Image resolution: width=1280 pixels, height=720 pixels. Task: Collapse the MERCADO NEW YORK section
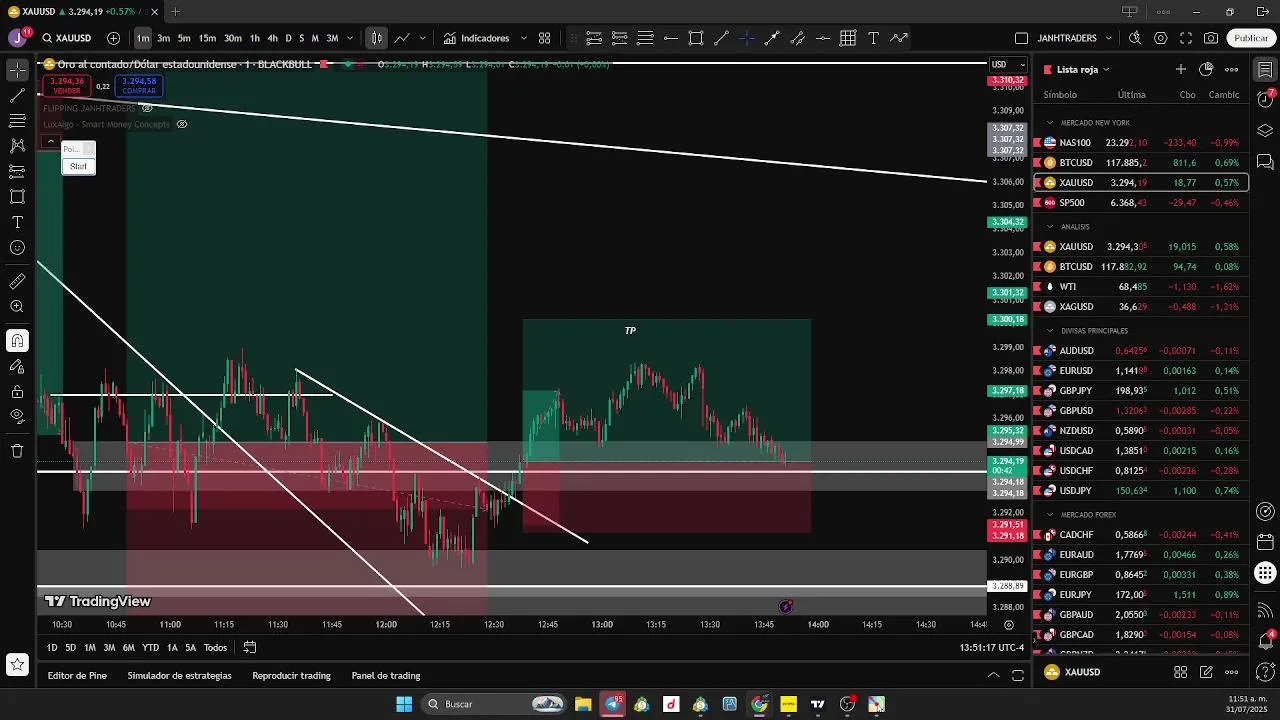1050,123
